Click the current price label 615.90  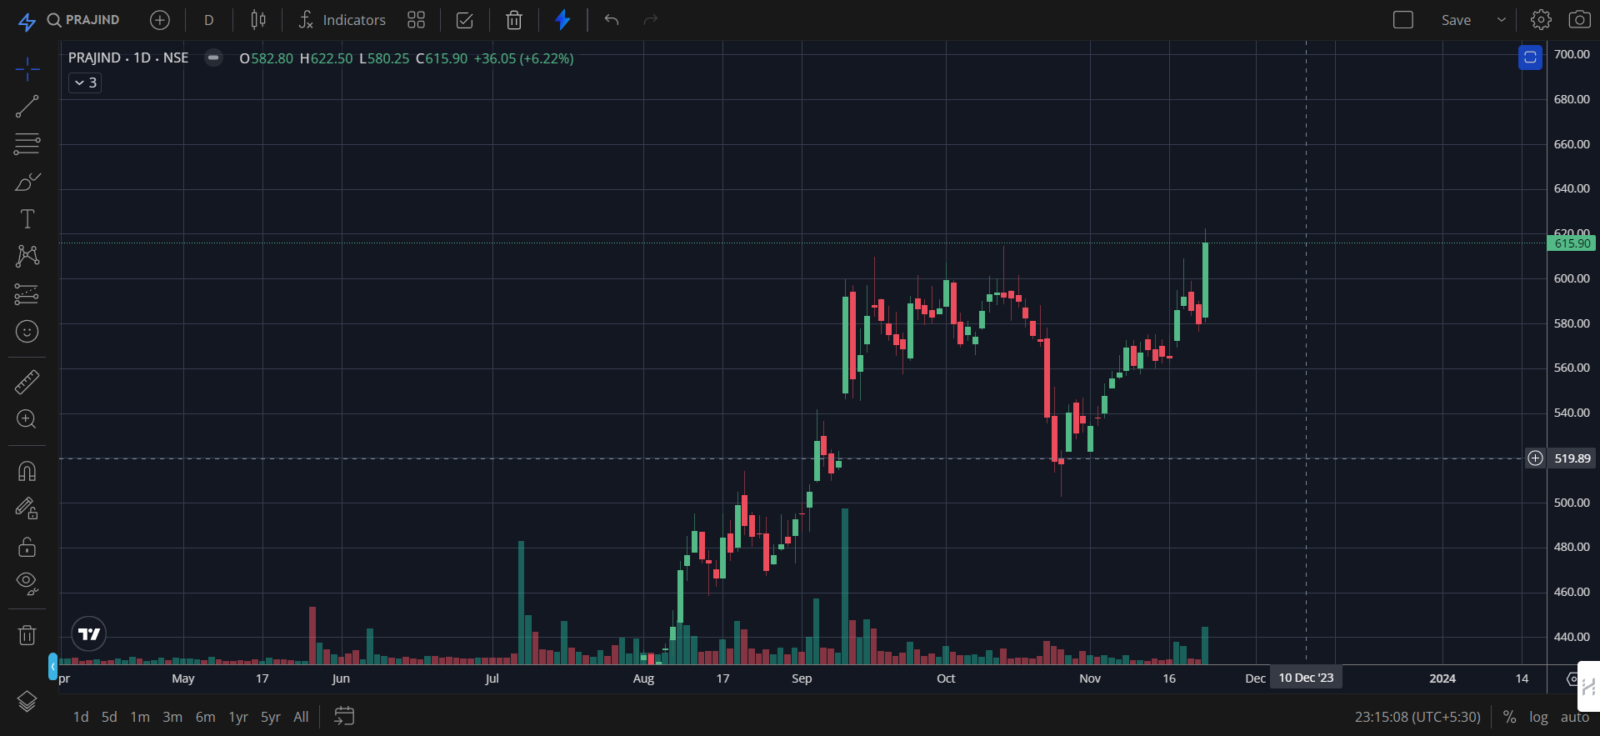pyautogui.click(x=1572, y=243)
